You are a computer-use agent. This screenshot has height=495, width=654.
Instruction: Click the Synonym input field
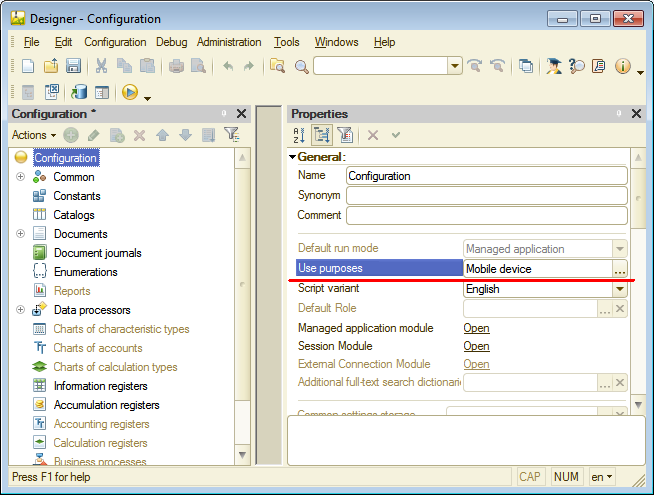click(x=487, y=196)
